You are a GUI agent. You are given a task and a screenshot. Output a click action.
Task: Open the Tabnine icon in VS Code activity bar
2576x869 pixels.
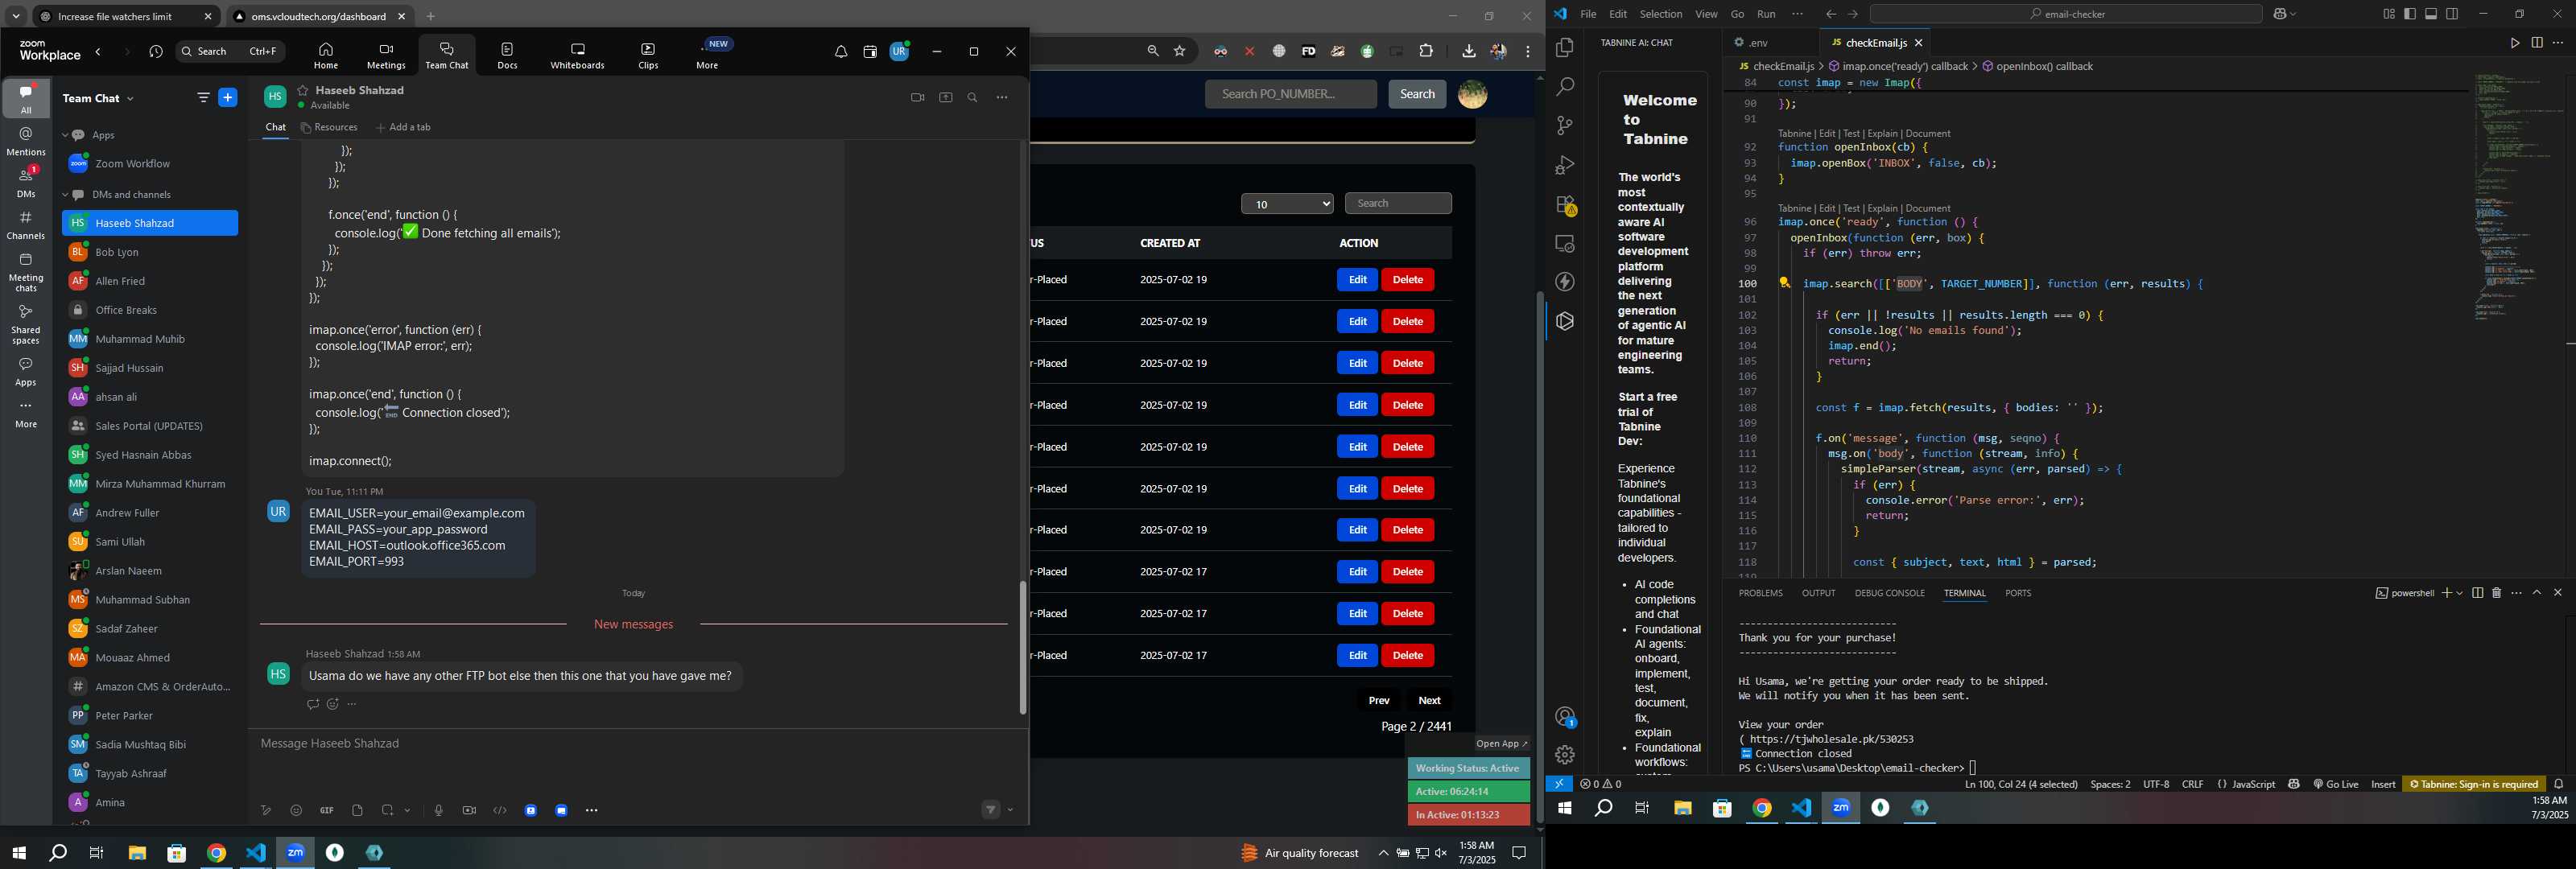click(1565, 322)
